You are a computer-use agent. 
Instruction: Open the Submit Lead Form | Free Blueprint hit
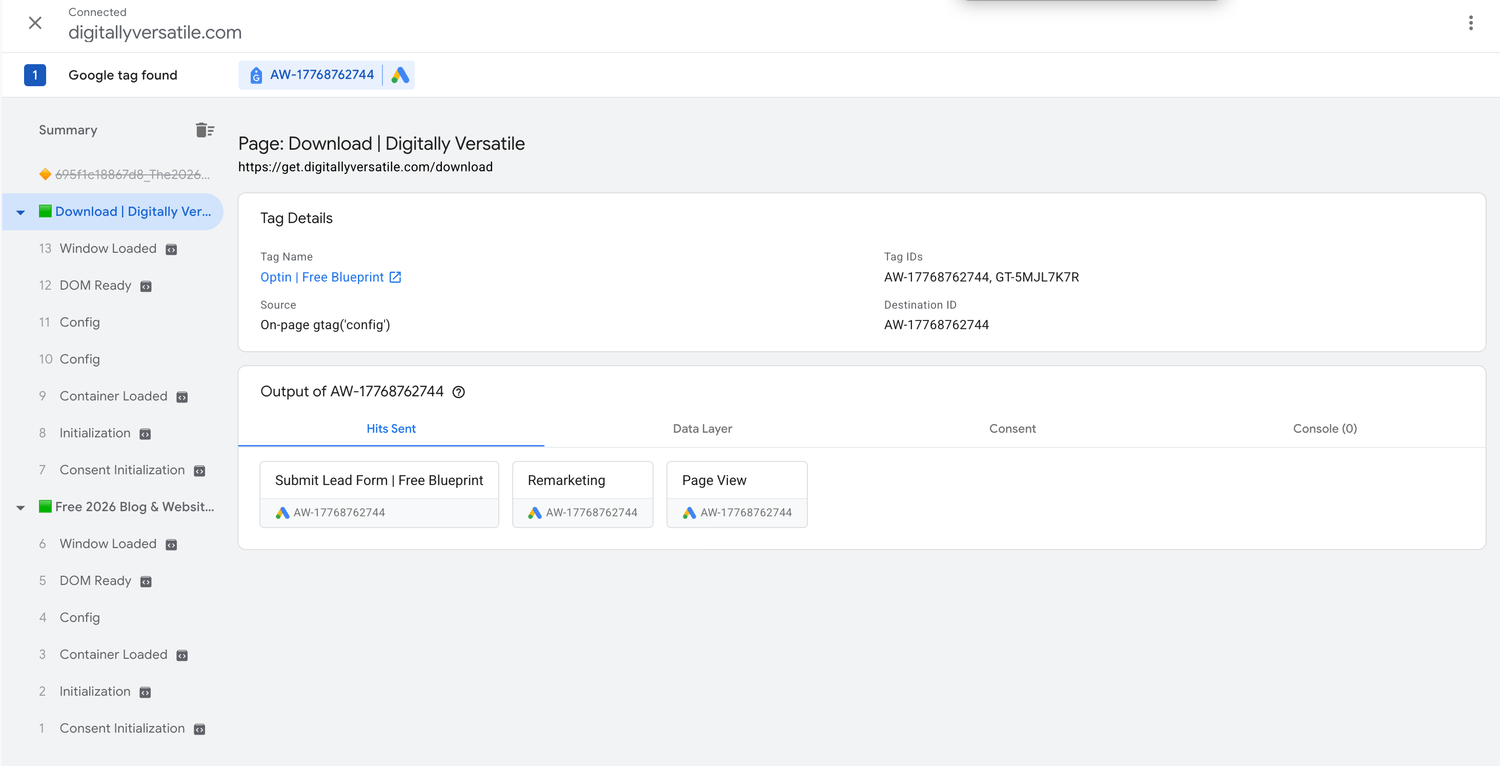[379, 481]
